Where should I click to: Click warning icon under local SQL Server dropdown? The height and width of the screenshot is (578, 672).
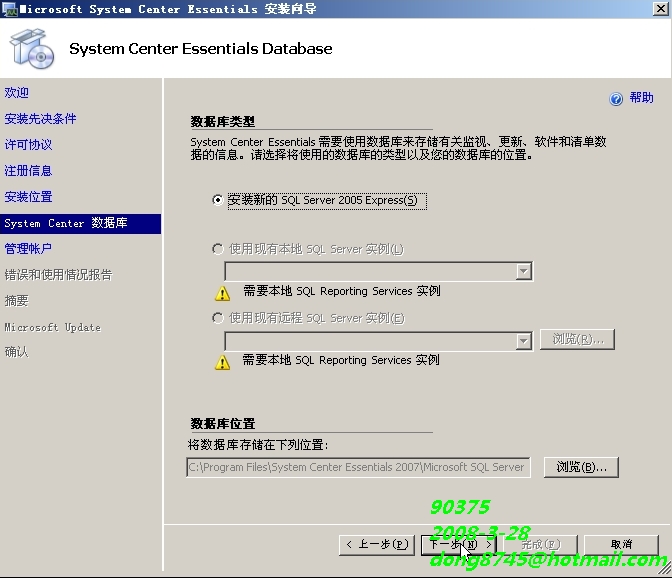[222, 293]
